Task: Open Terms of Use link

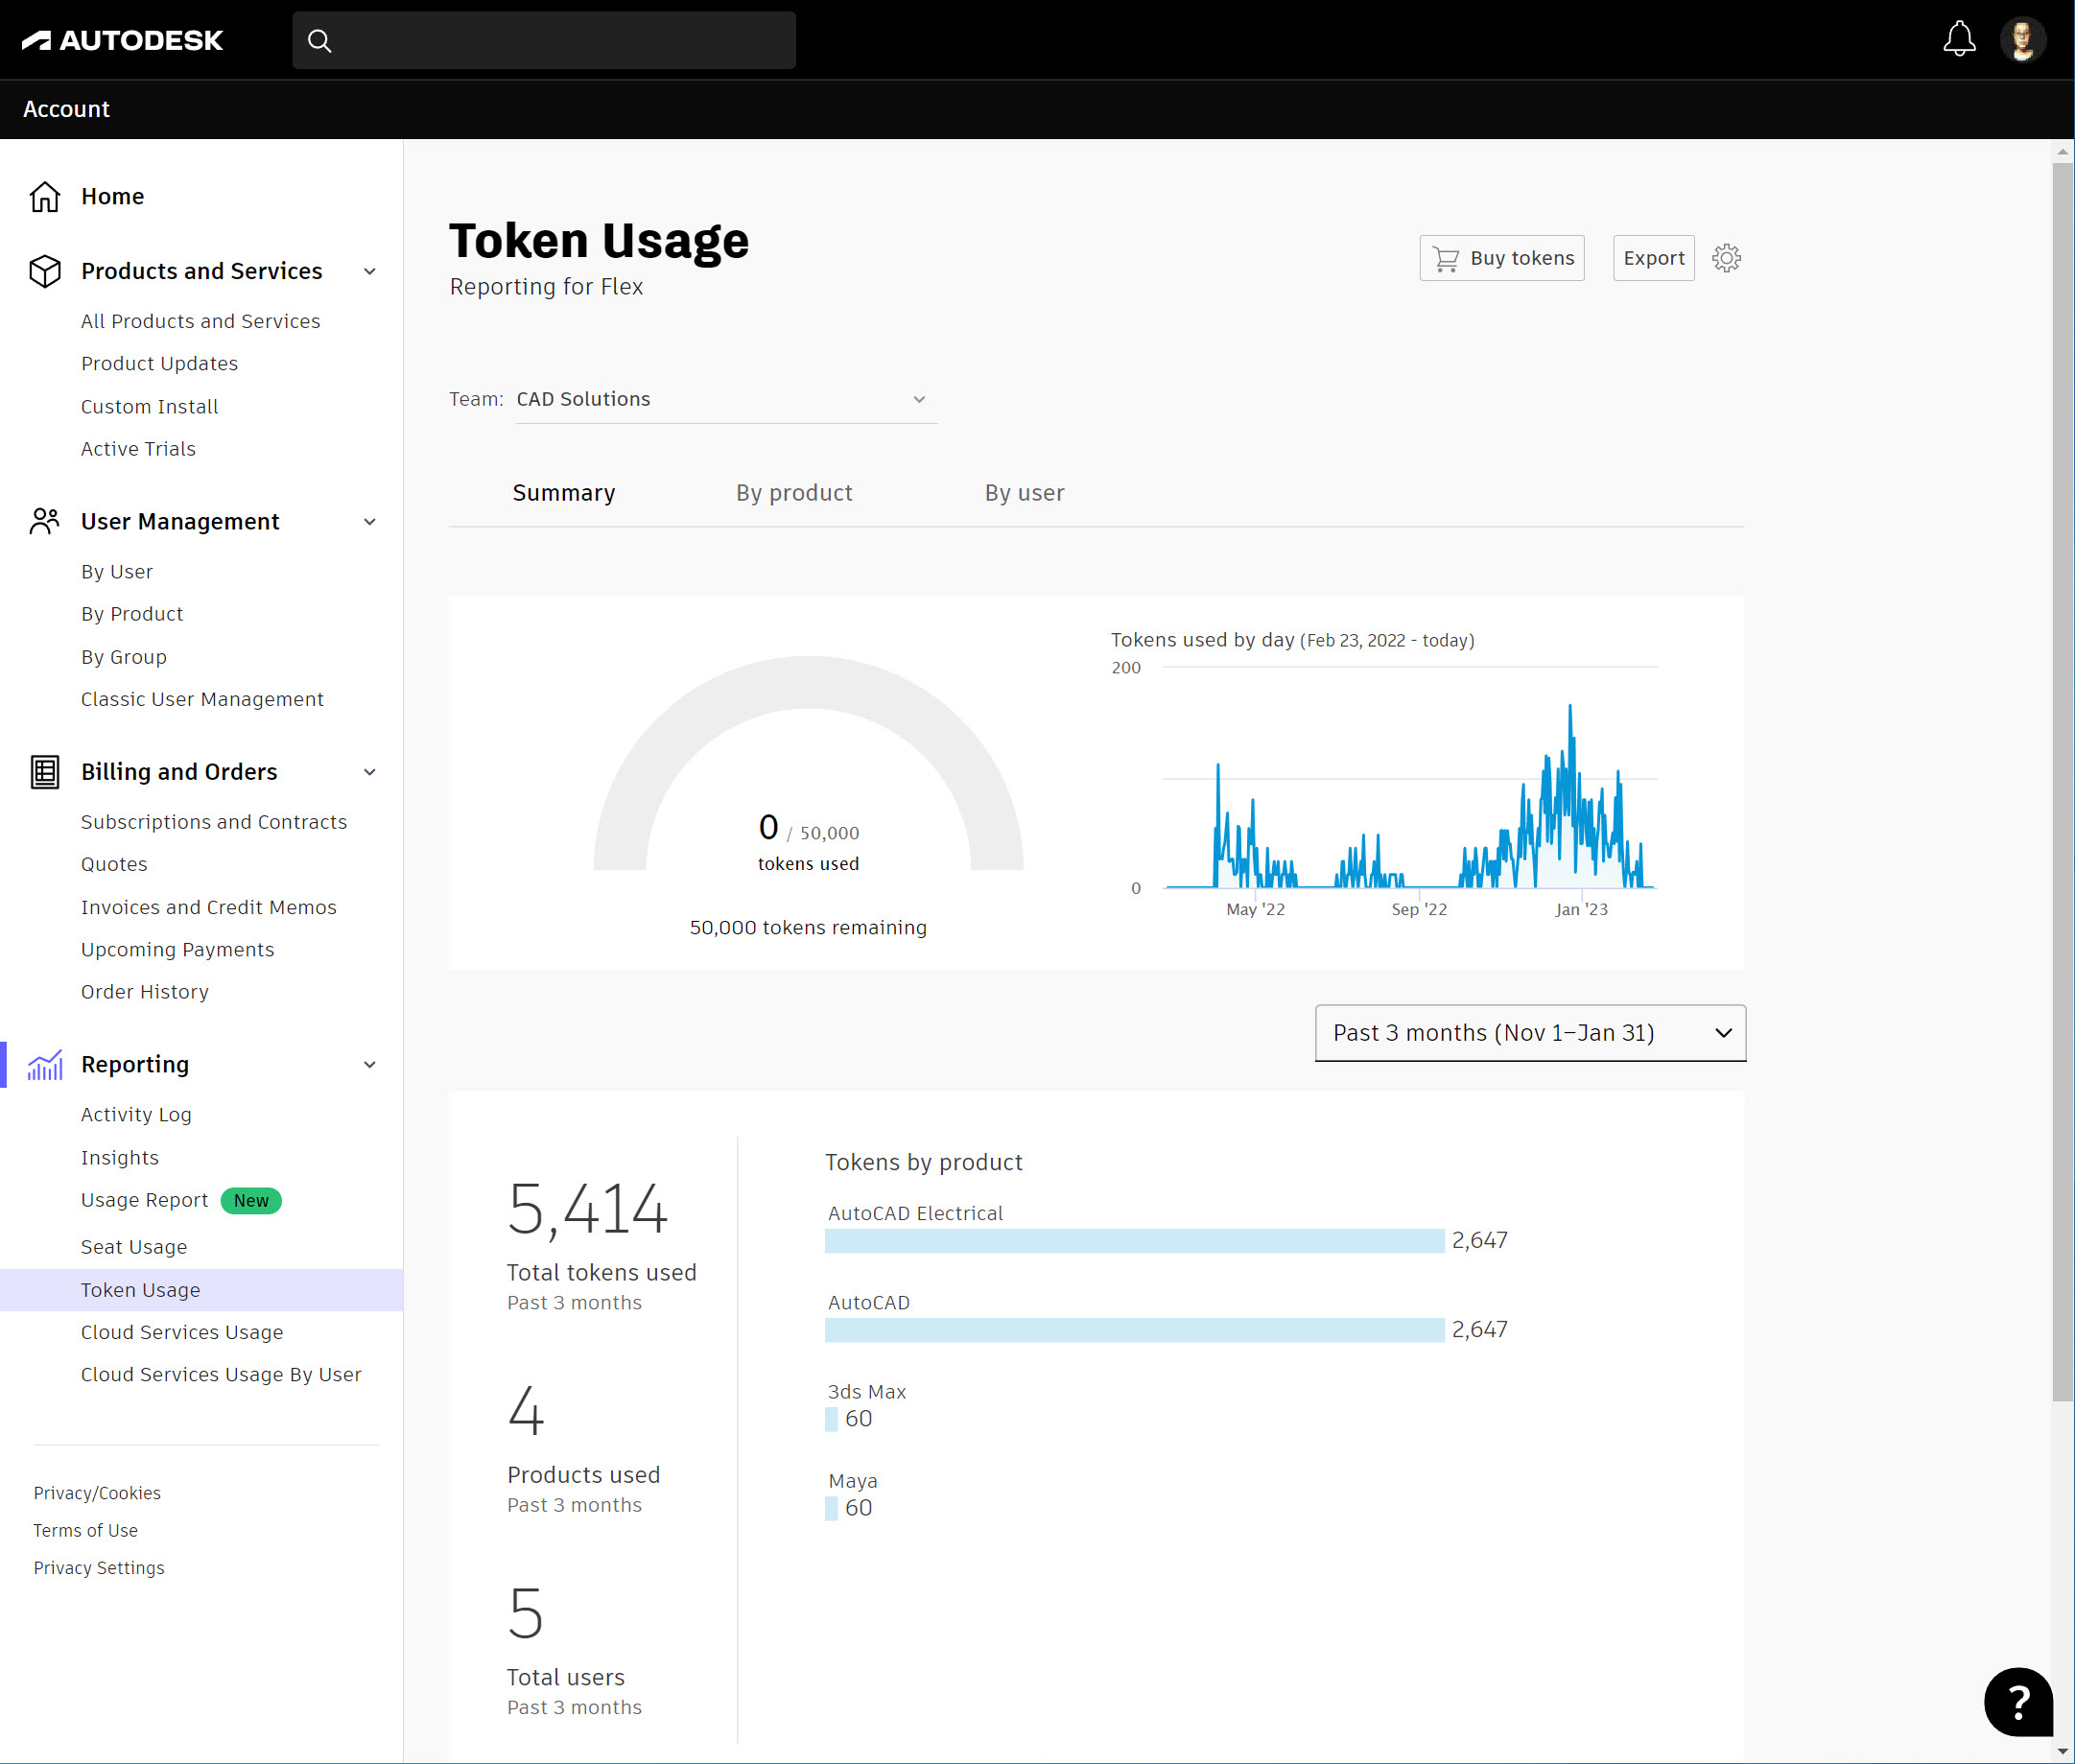Action: click(86, 1531)
